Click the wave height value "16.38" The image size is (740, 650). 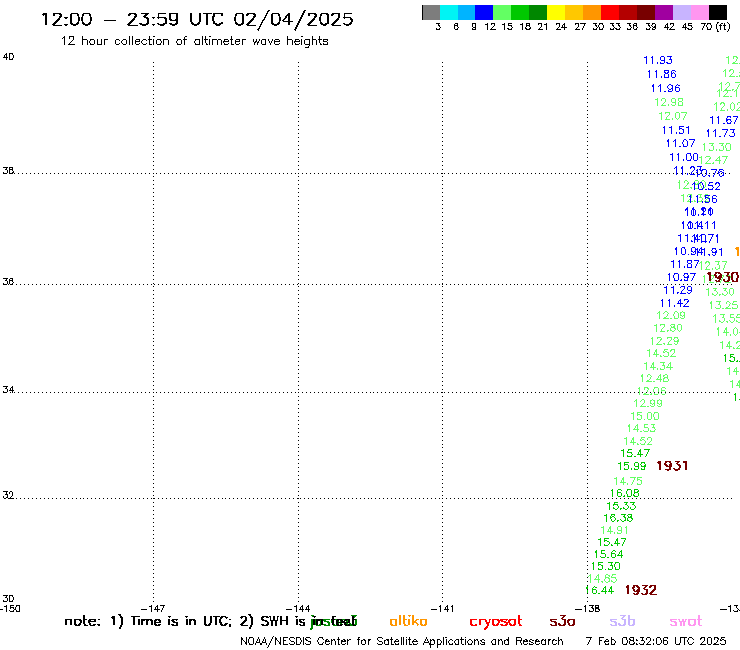point(618,518)
